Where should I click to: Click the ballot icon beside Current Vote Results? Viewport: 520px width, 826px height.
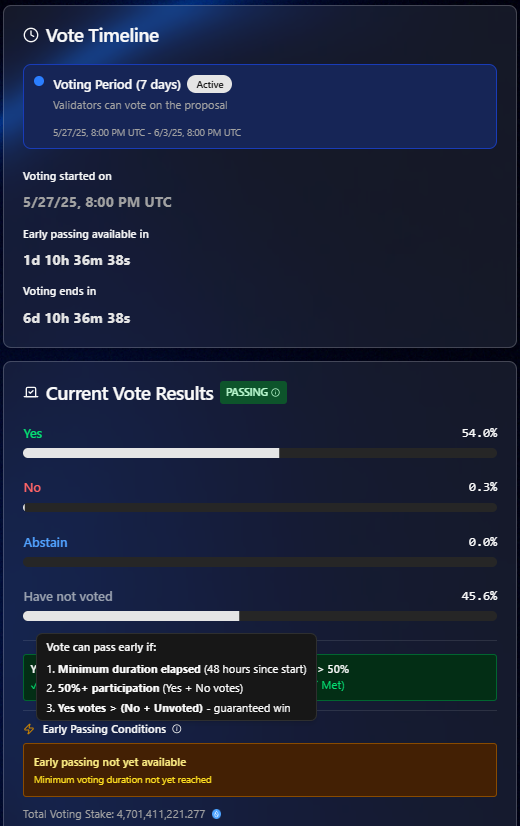click(31, 392)
